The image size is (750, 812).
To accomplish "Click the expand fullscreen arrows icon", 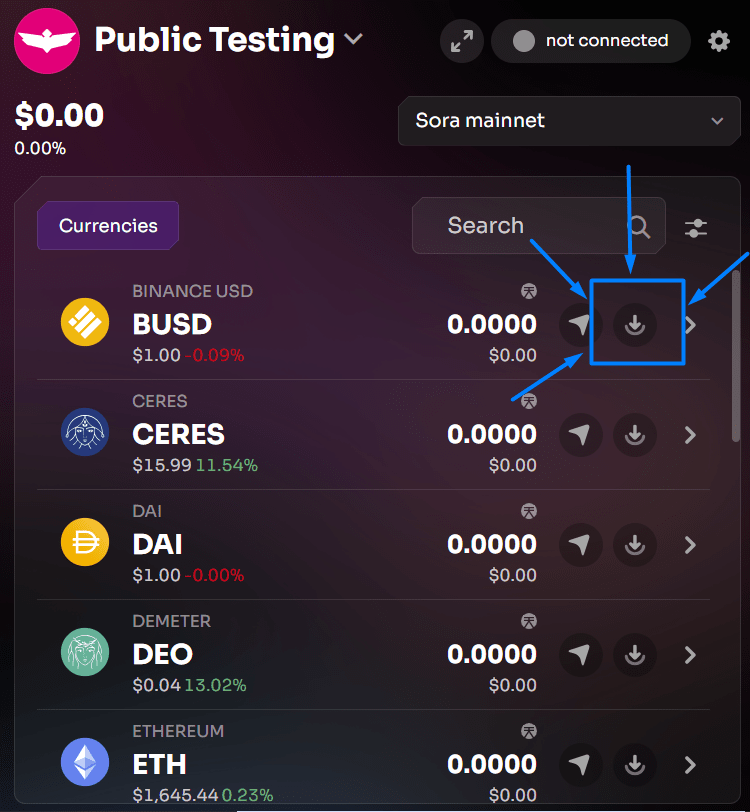I will pos(462,41).
